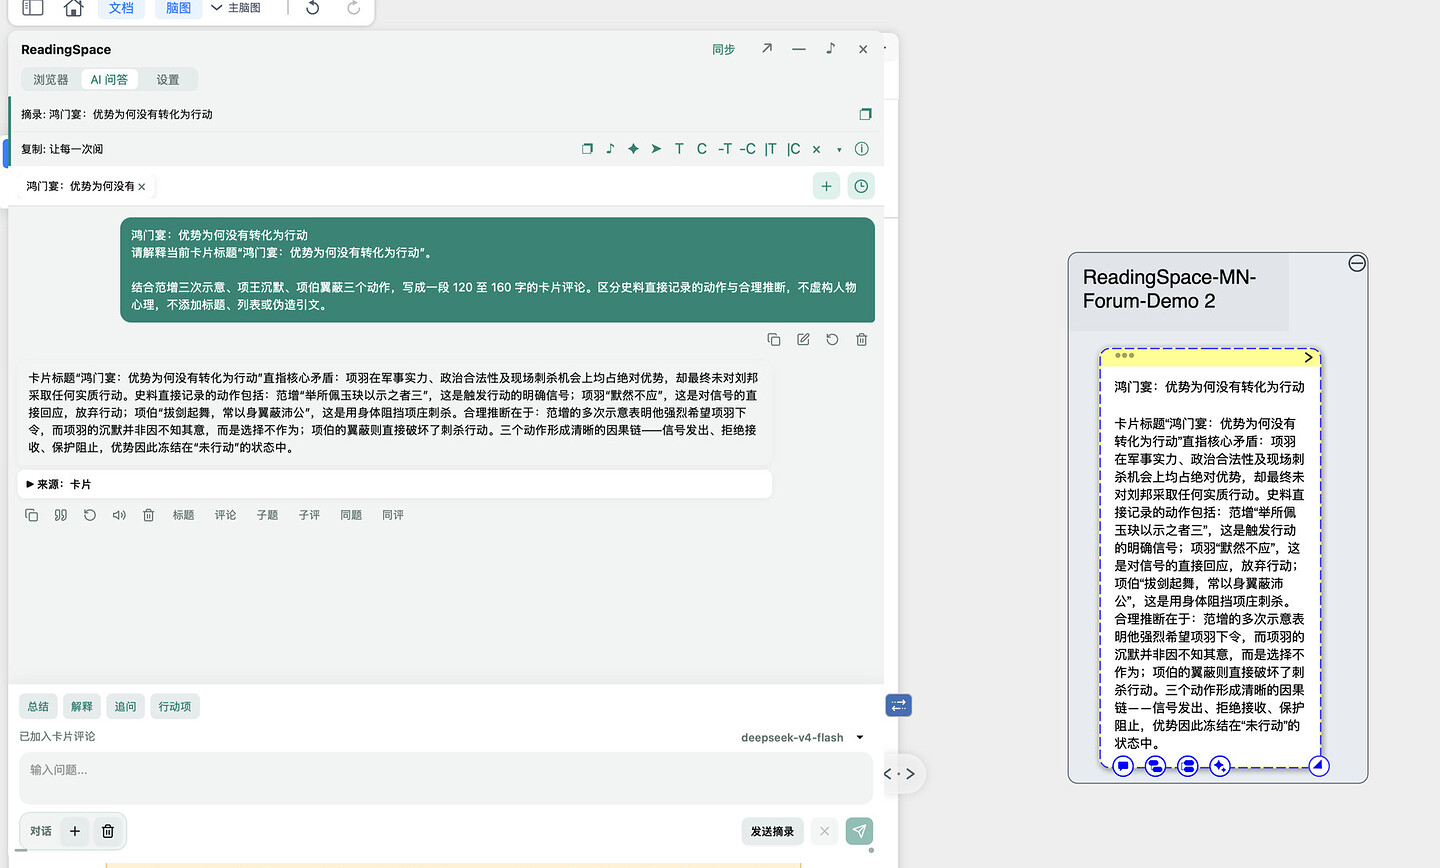Screen dimensions: 1440x868
Task: Add AI answer as 同评
Action: (x=393, y=515)
